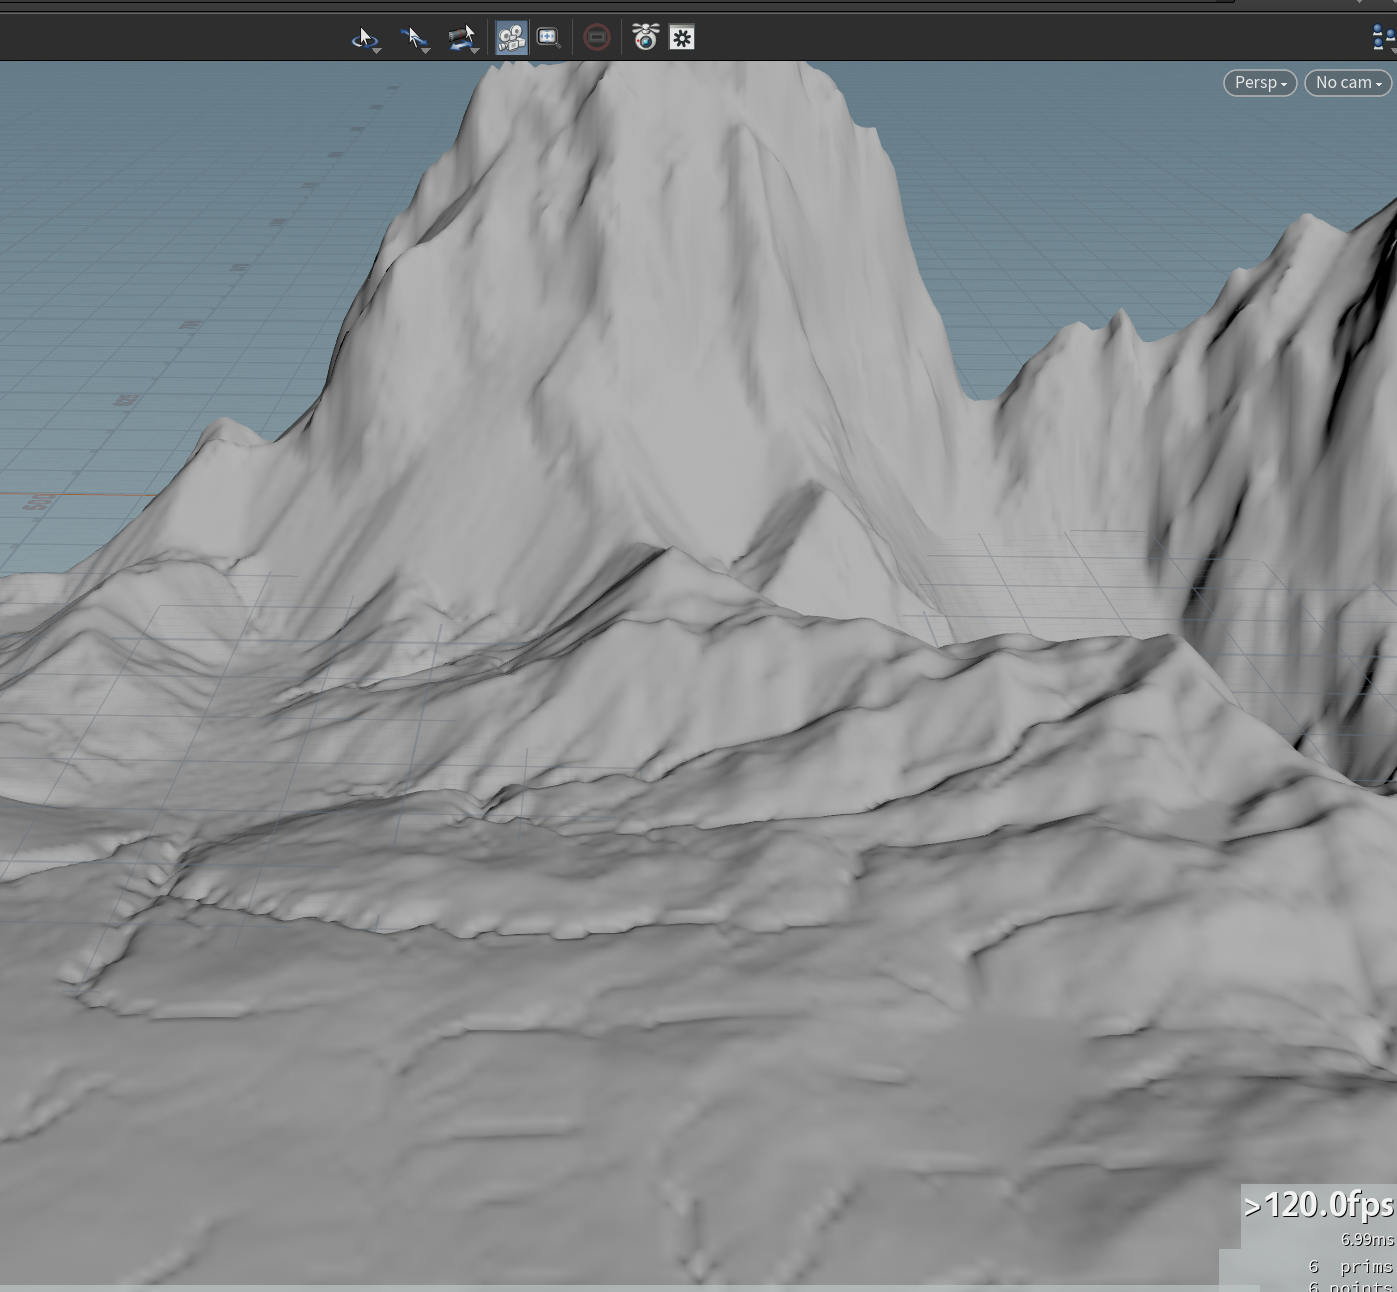Screen dimensions: 1397x1292
Task: Open the white asterisk settings icon
Action: [x=682, y=38]
